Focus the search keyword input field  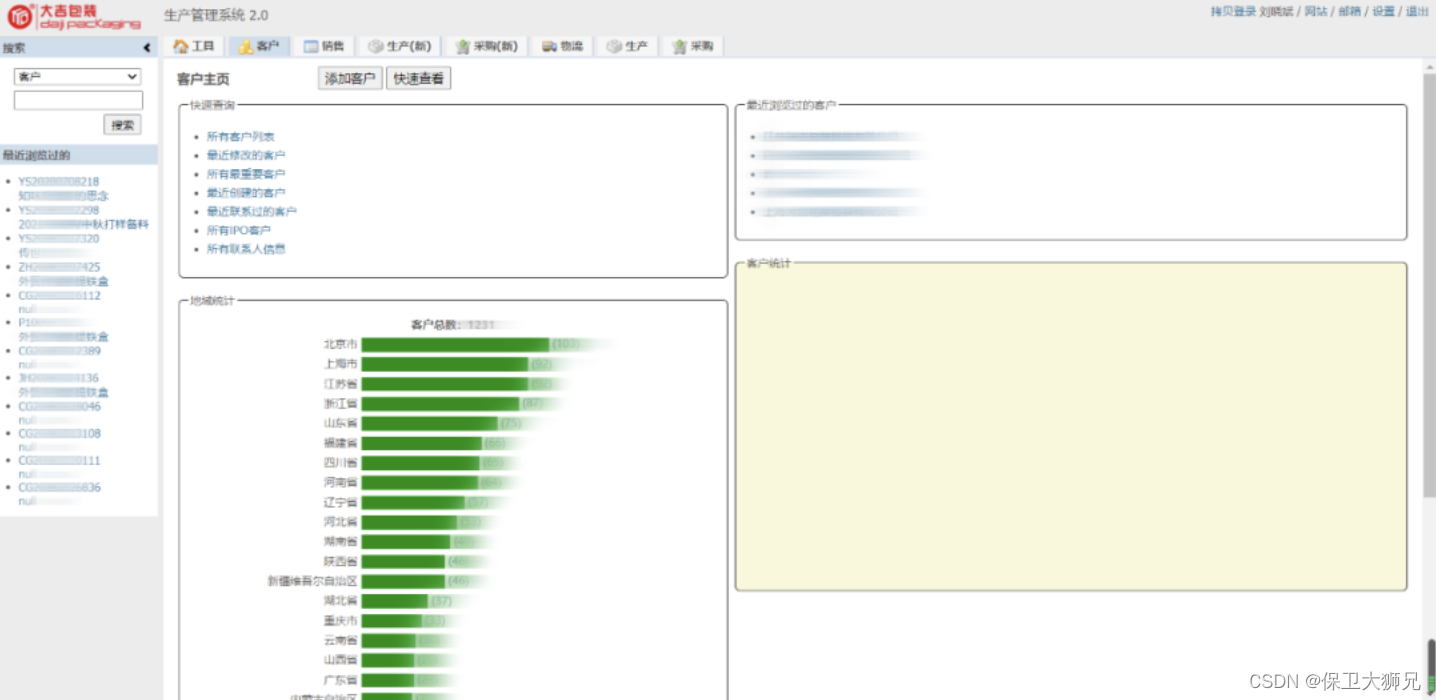[78, 100]
